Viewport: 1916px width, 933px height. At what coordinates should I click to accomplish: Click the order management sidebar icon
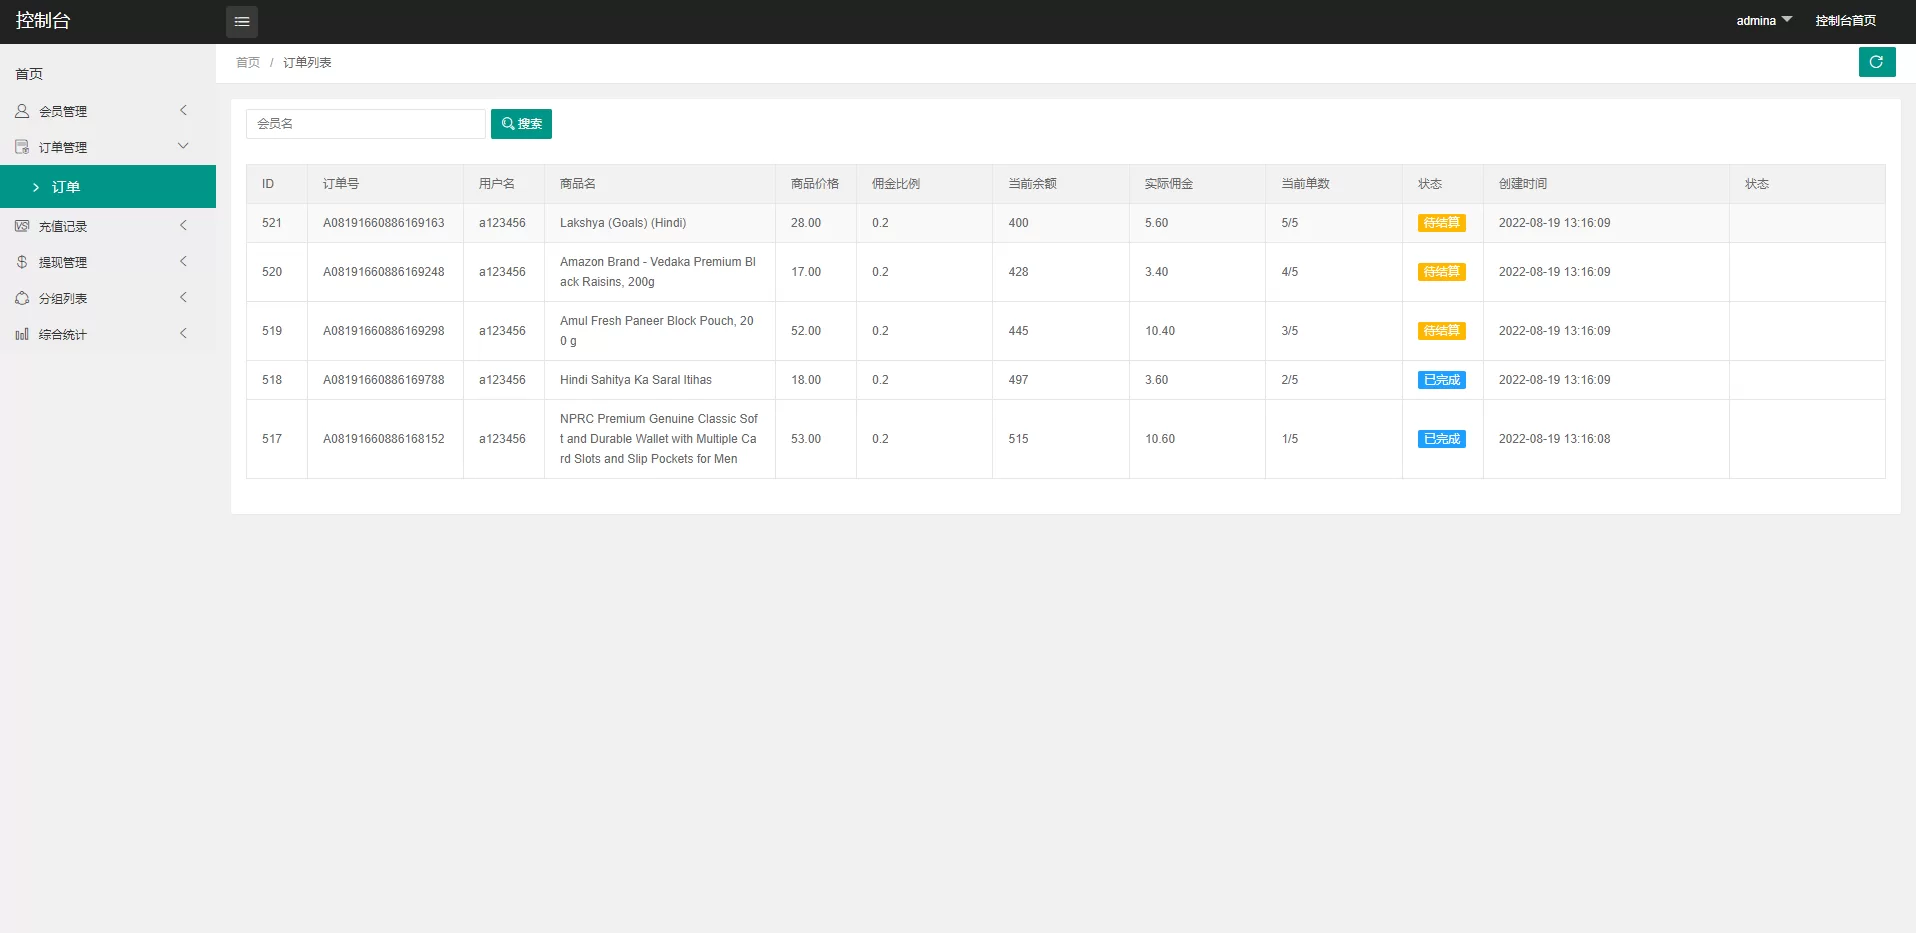coord(22,147)
